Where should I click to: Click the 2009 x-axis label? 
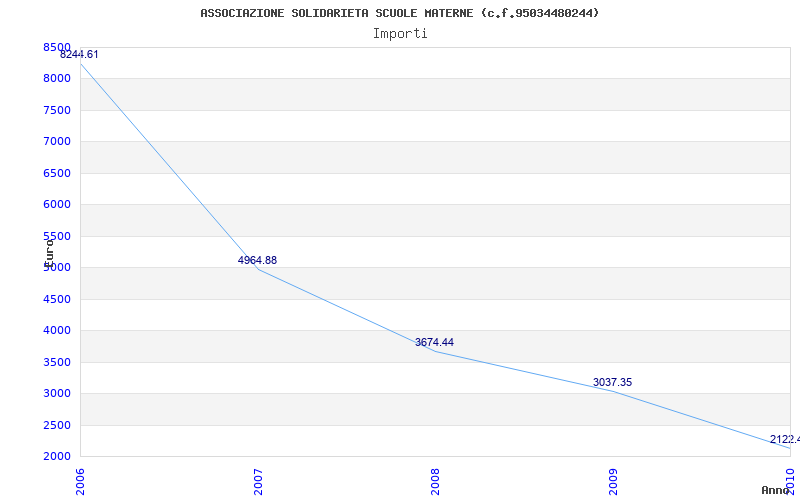[x=613, y=482]
